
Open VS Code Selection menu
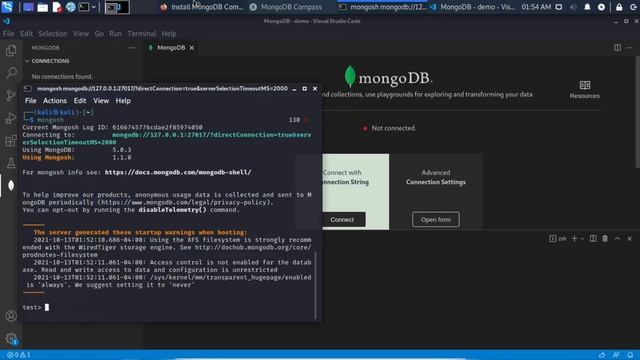point(53,33)
